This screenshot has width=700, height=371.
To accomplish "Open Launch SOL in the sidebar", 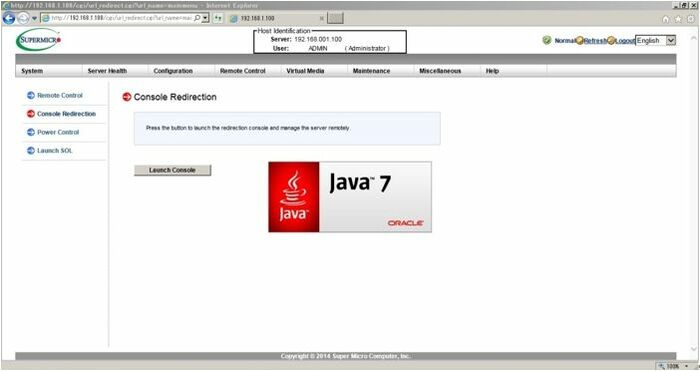I will pyautogui.click(x=54, y=150).
